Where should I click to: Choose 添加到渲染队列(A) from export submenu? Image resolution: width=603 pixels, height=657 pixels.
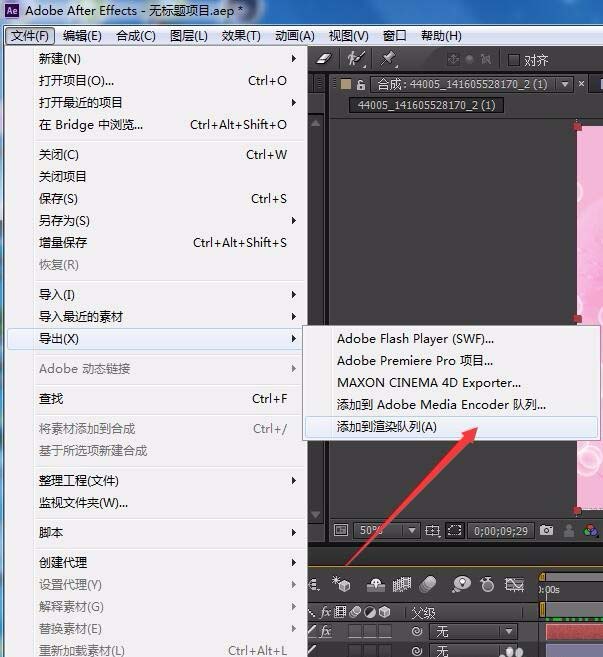pos(387,427)
